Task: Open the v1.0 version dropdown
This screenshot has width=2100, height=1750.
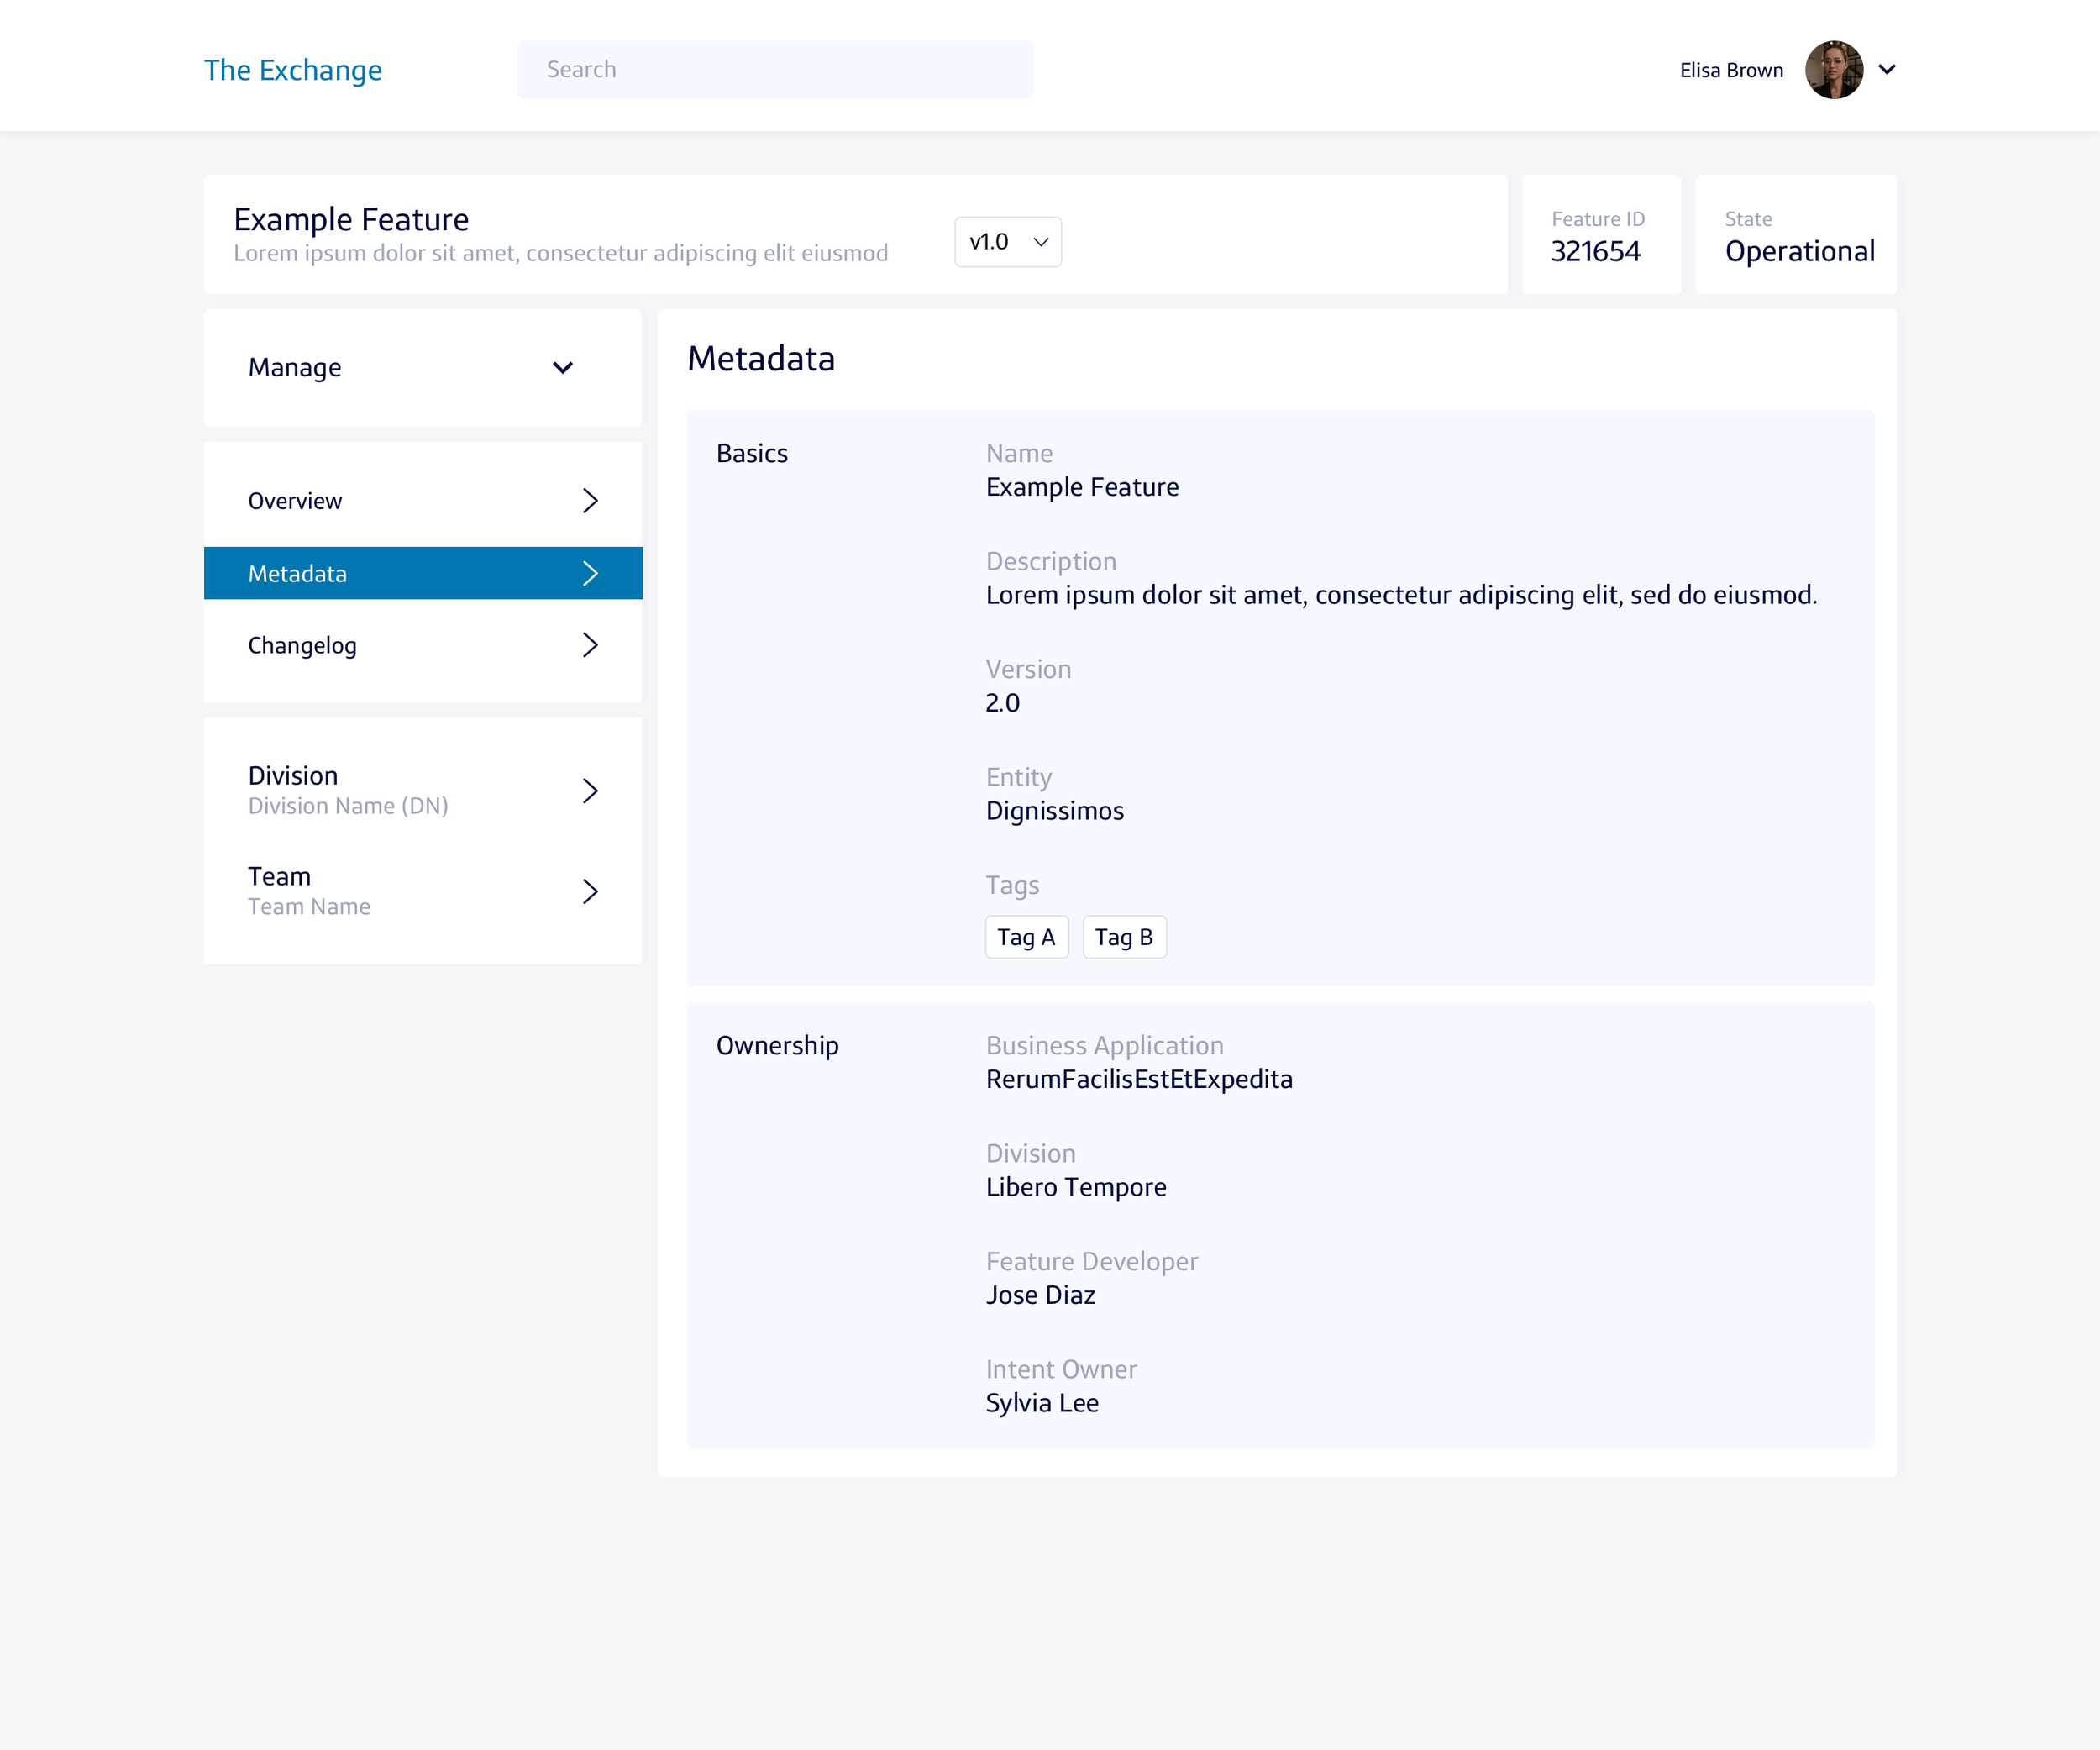Action: tap(1008, 242)
